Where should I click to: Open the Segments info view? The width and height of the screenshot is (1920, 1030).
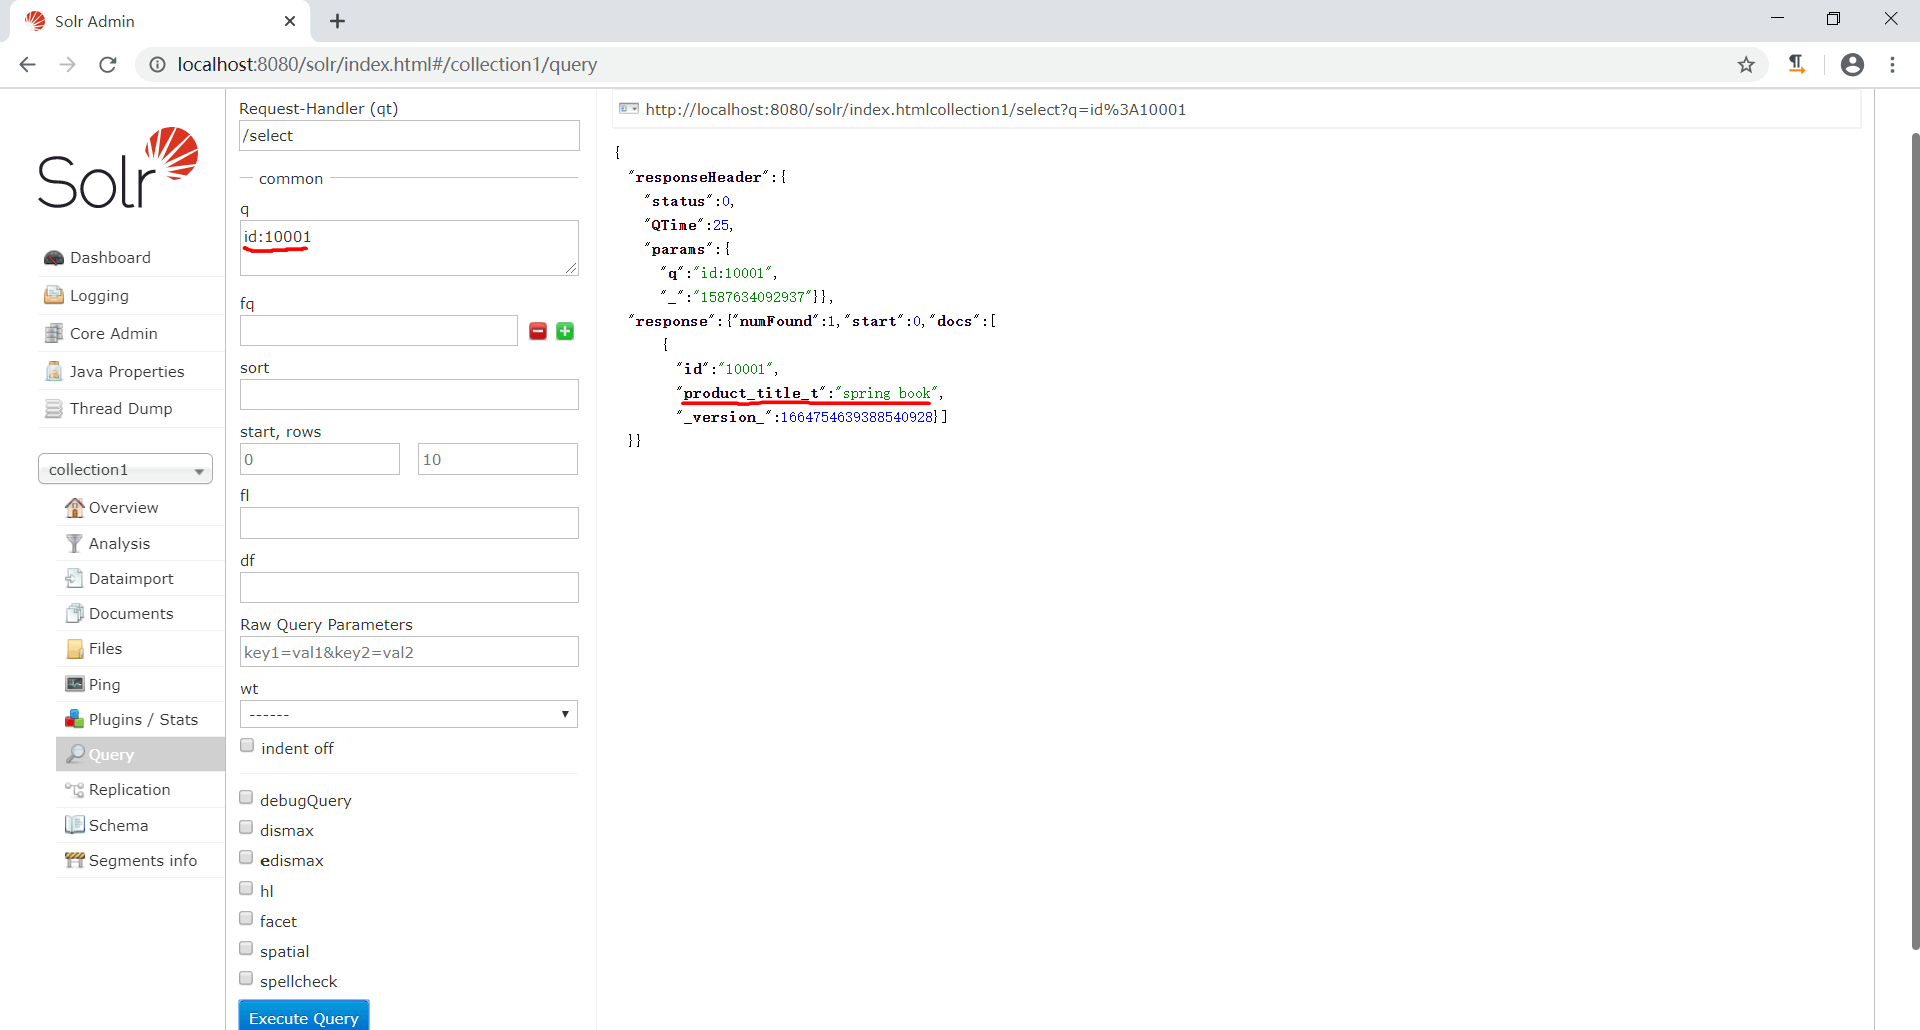[142, 860]
